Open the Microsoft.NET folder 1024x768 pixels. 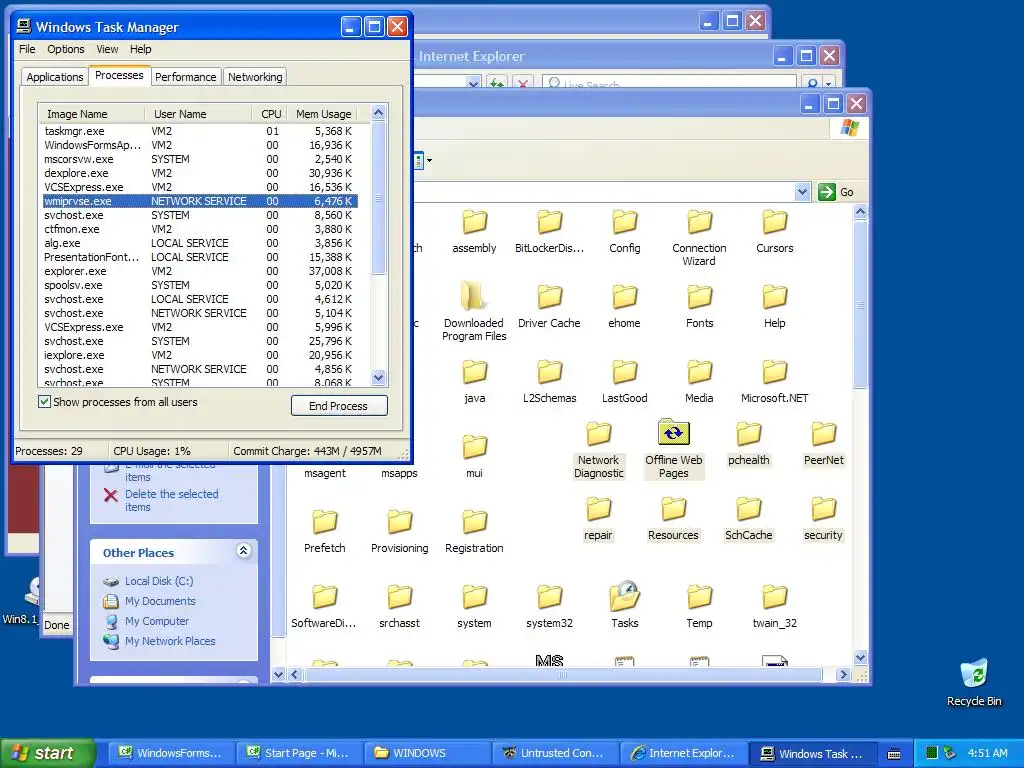click(775, 381)
